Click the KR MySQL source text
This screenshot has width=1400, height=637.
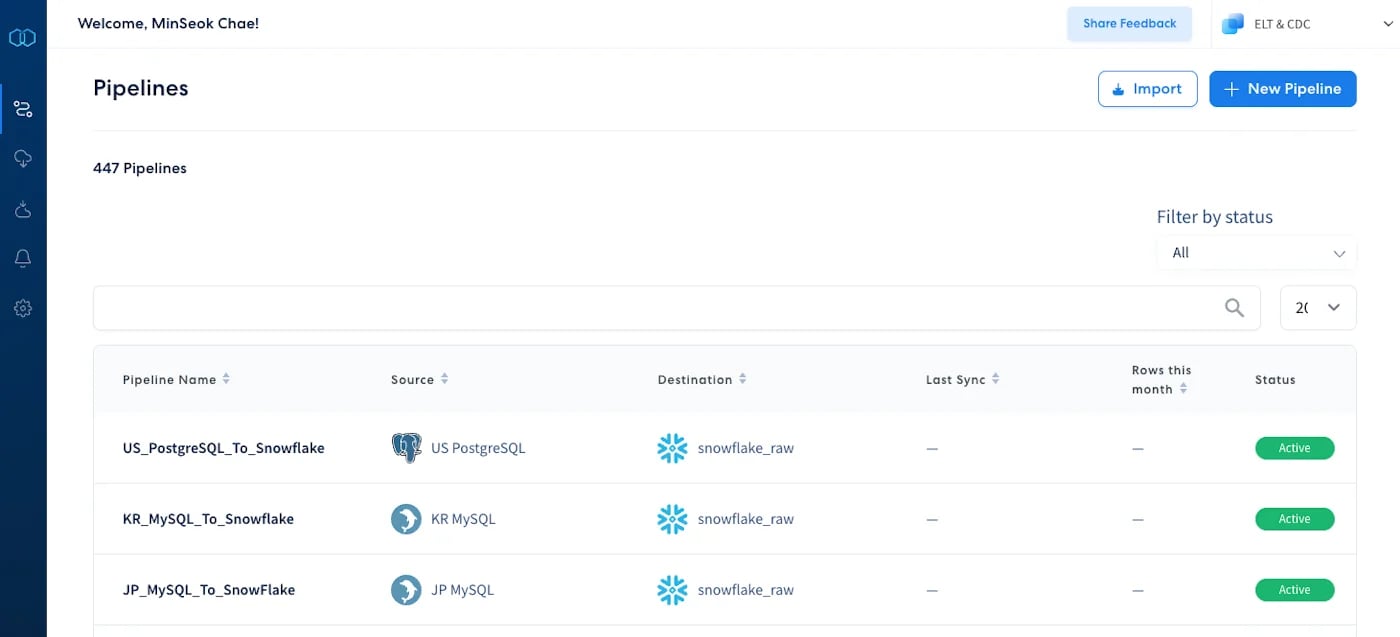(x=463, y=519)
